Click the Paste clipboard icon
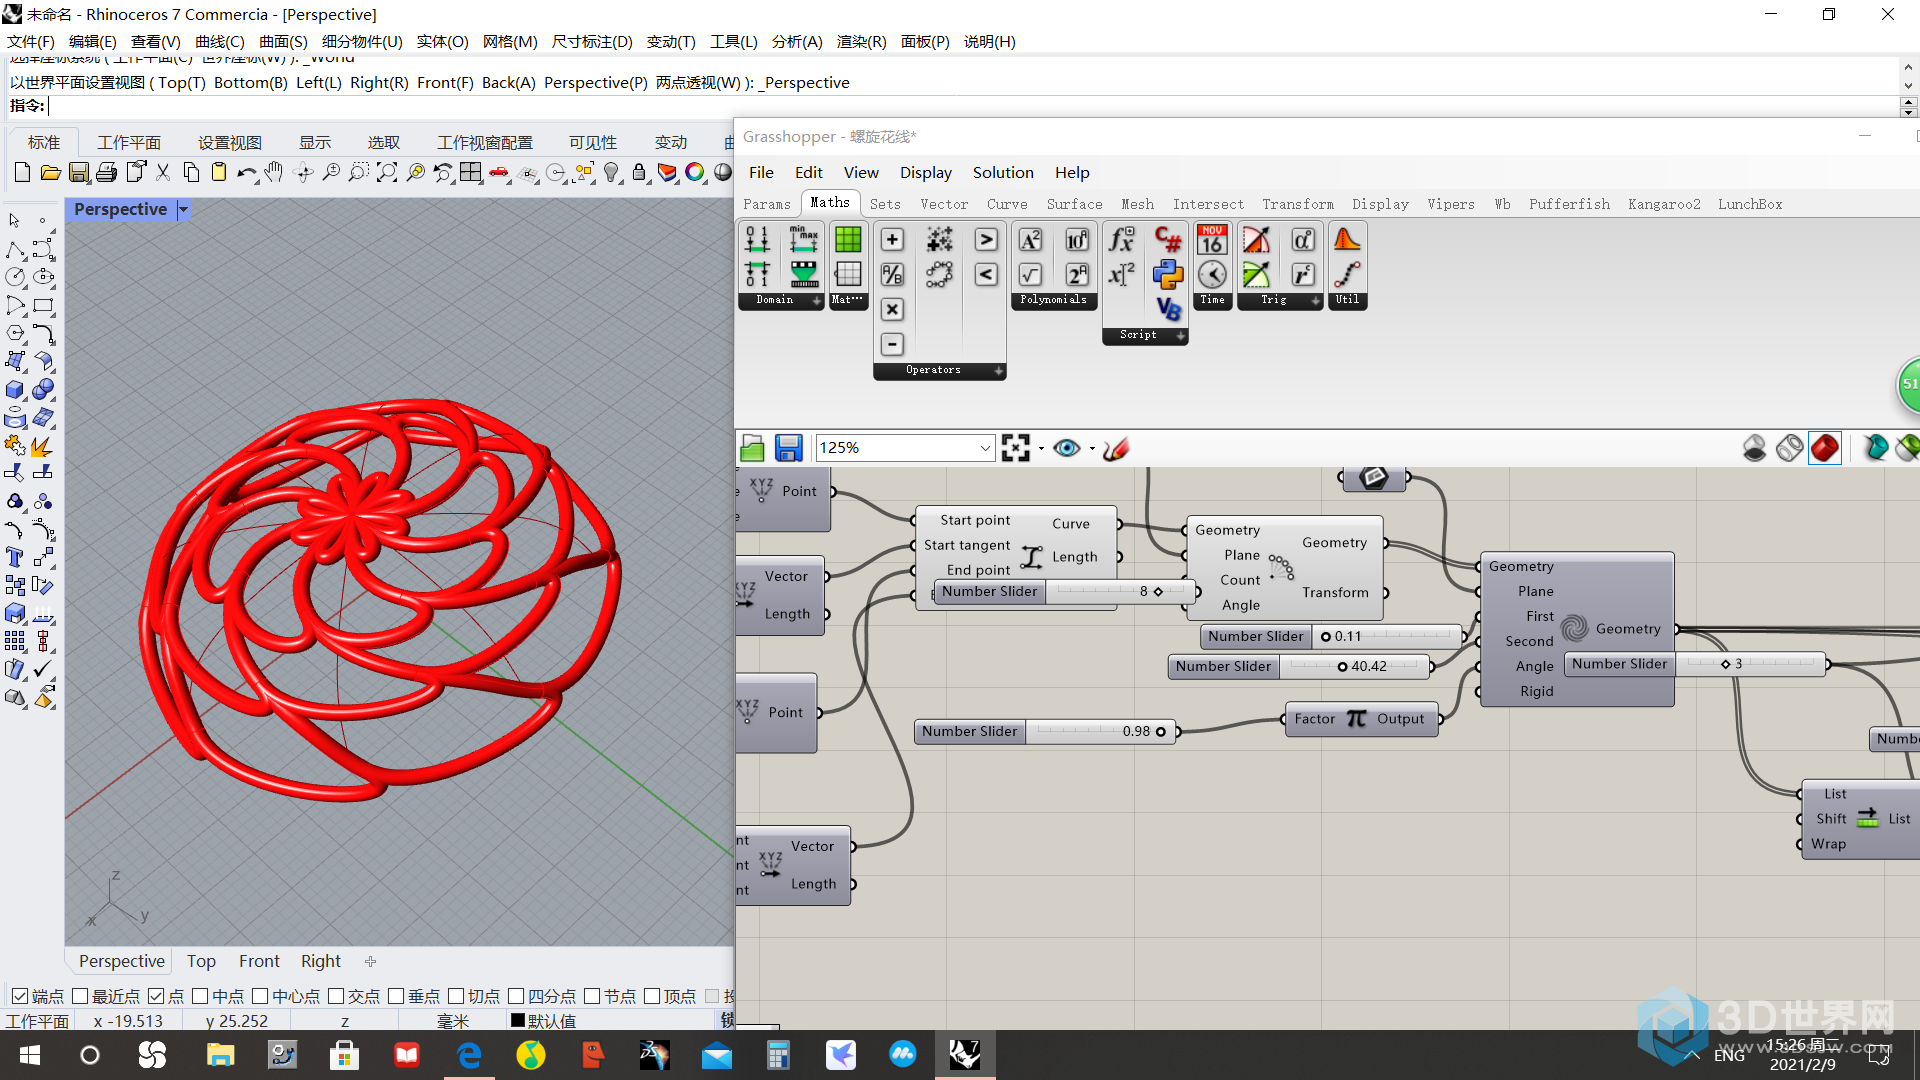 [x=218, y=173]
